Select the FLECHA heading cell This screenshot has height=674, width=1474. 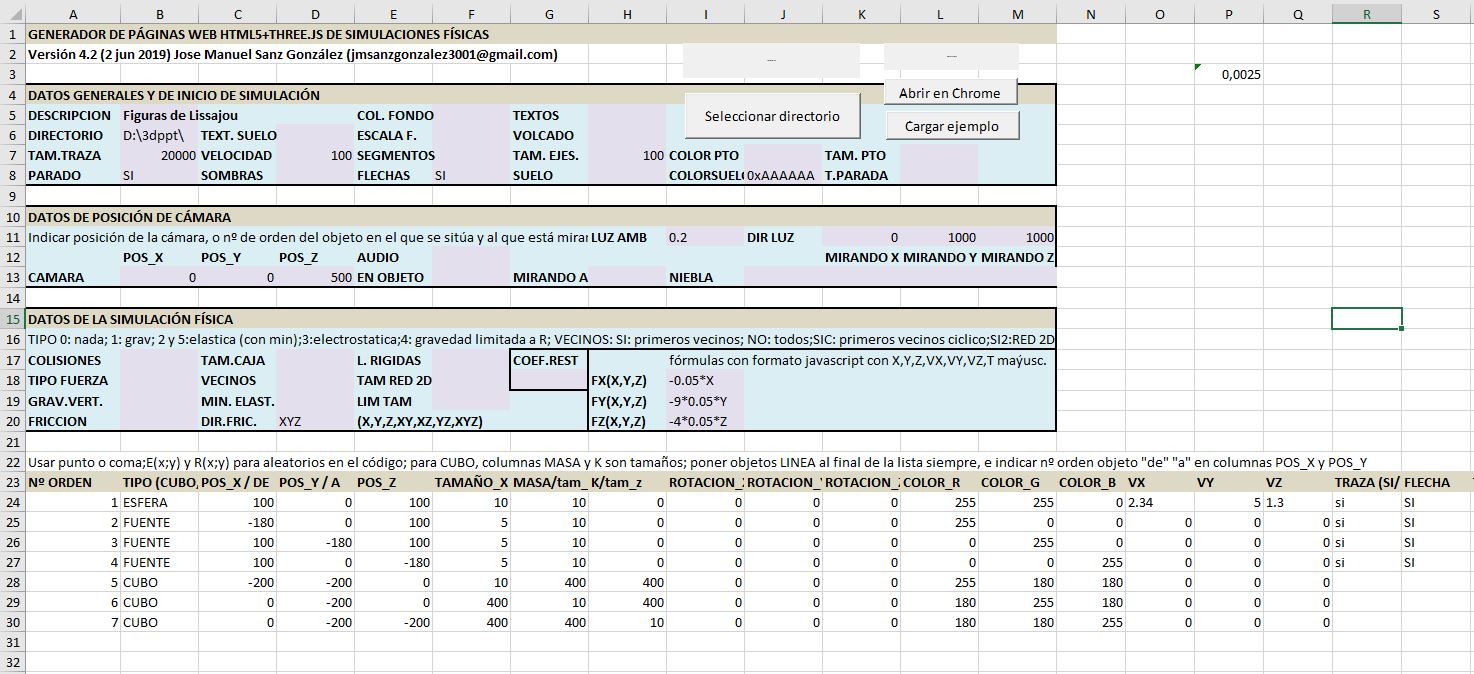(1436, 482)
